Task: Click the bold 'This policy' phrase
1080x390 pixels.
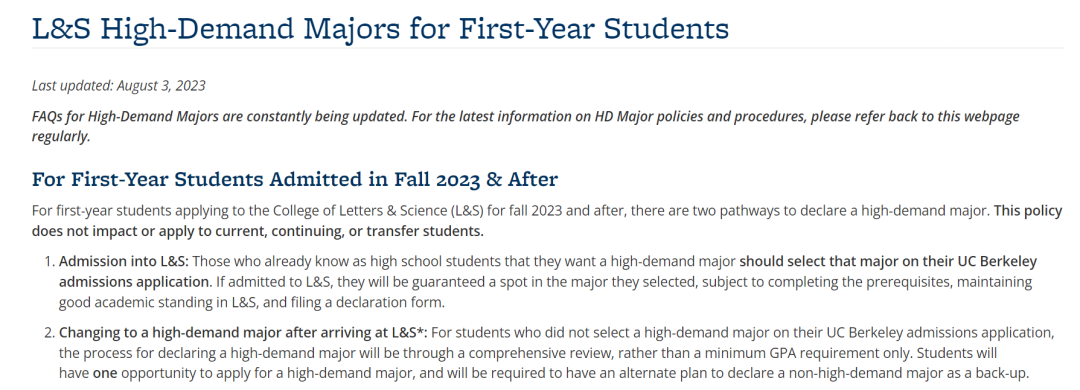Action: [x=1028, y=211]
